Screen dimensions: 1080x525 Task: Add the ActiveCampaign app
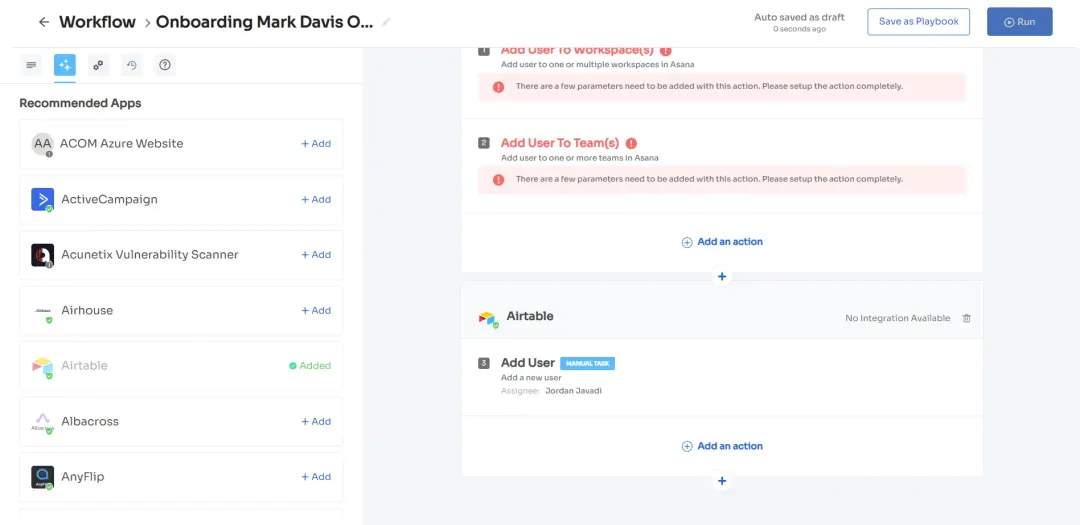pyautogui.click(x=316, y=200)
